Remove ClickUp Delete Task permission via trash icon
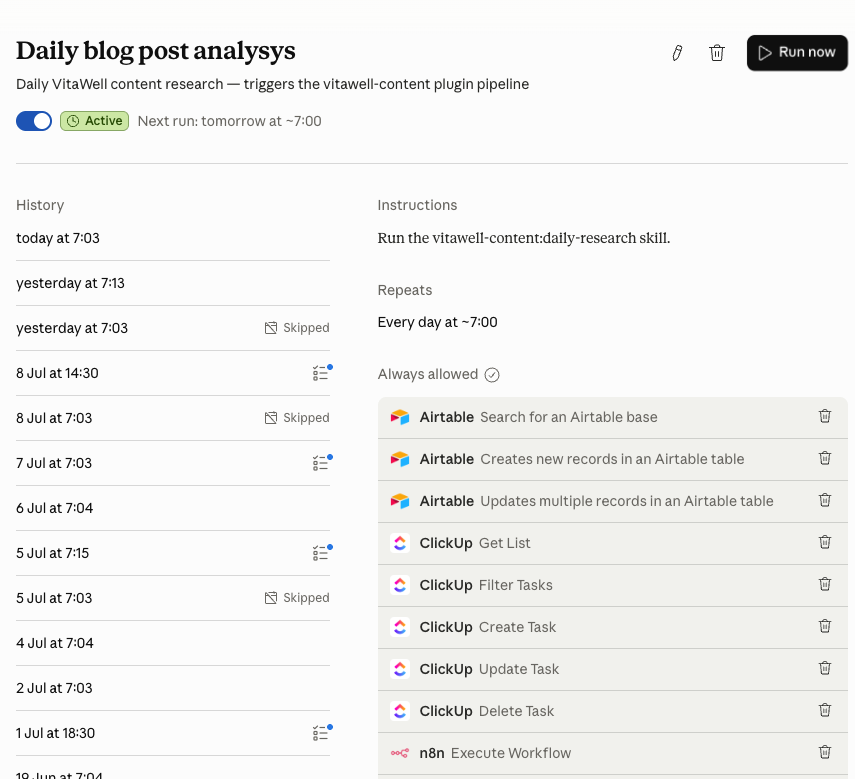The width and height of the screenshot is (855, 779). (x=824, y=710)
